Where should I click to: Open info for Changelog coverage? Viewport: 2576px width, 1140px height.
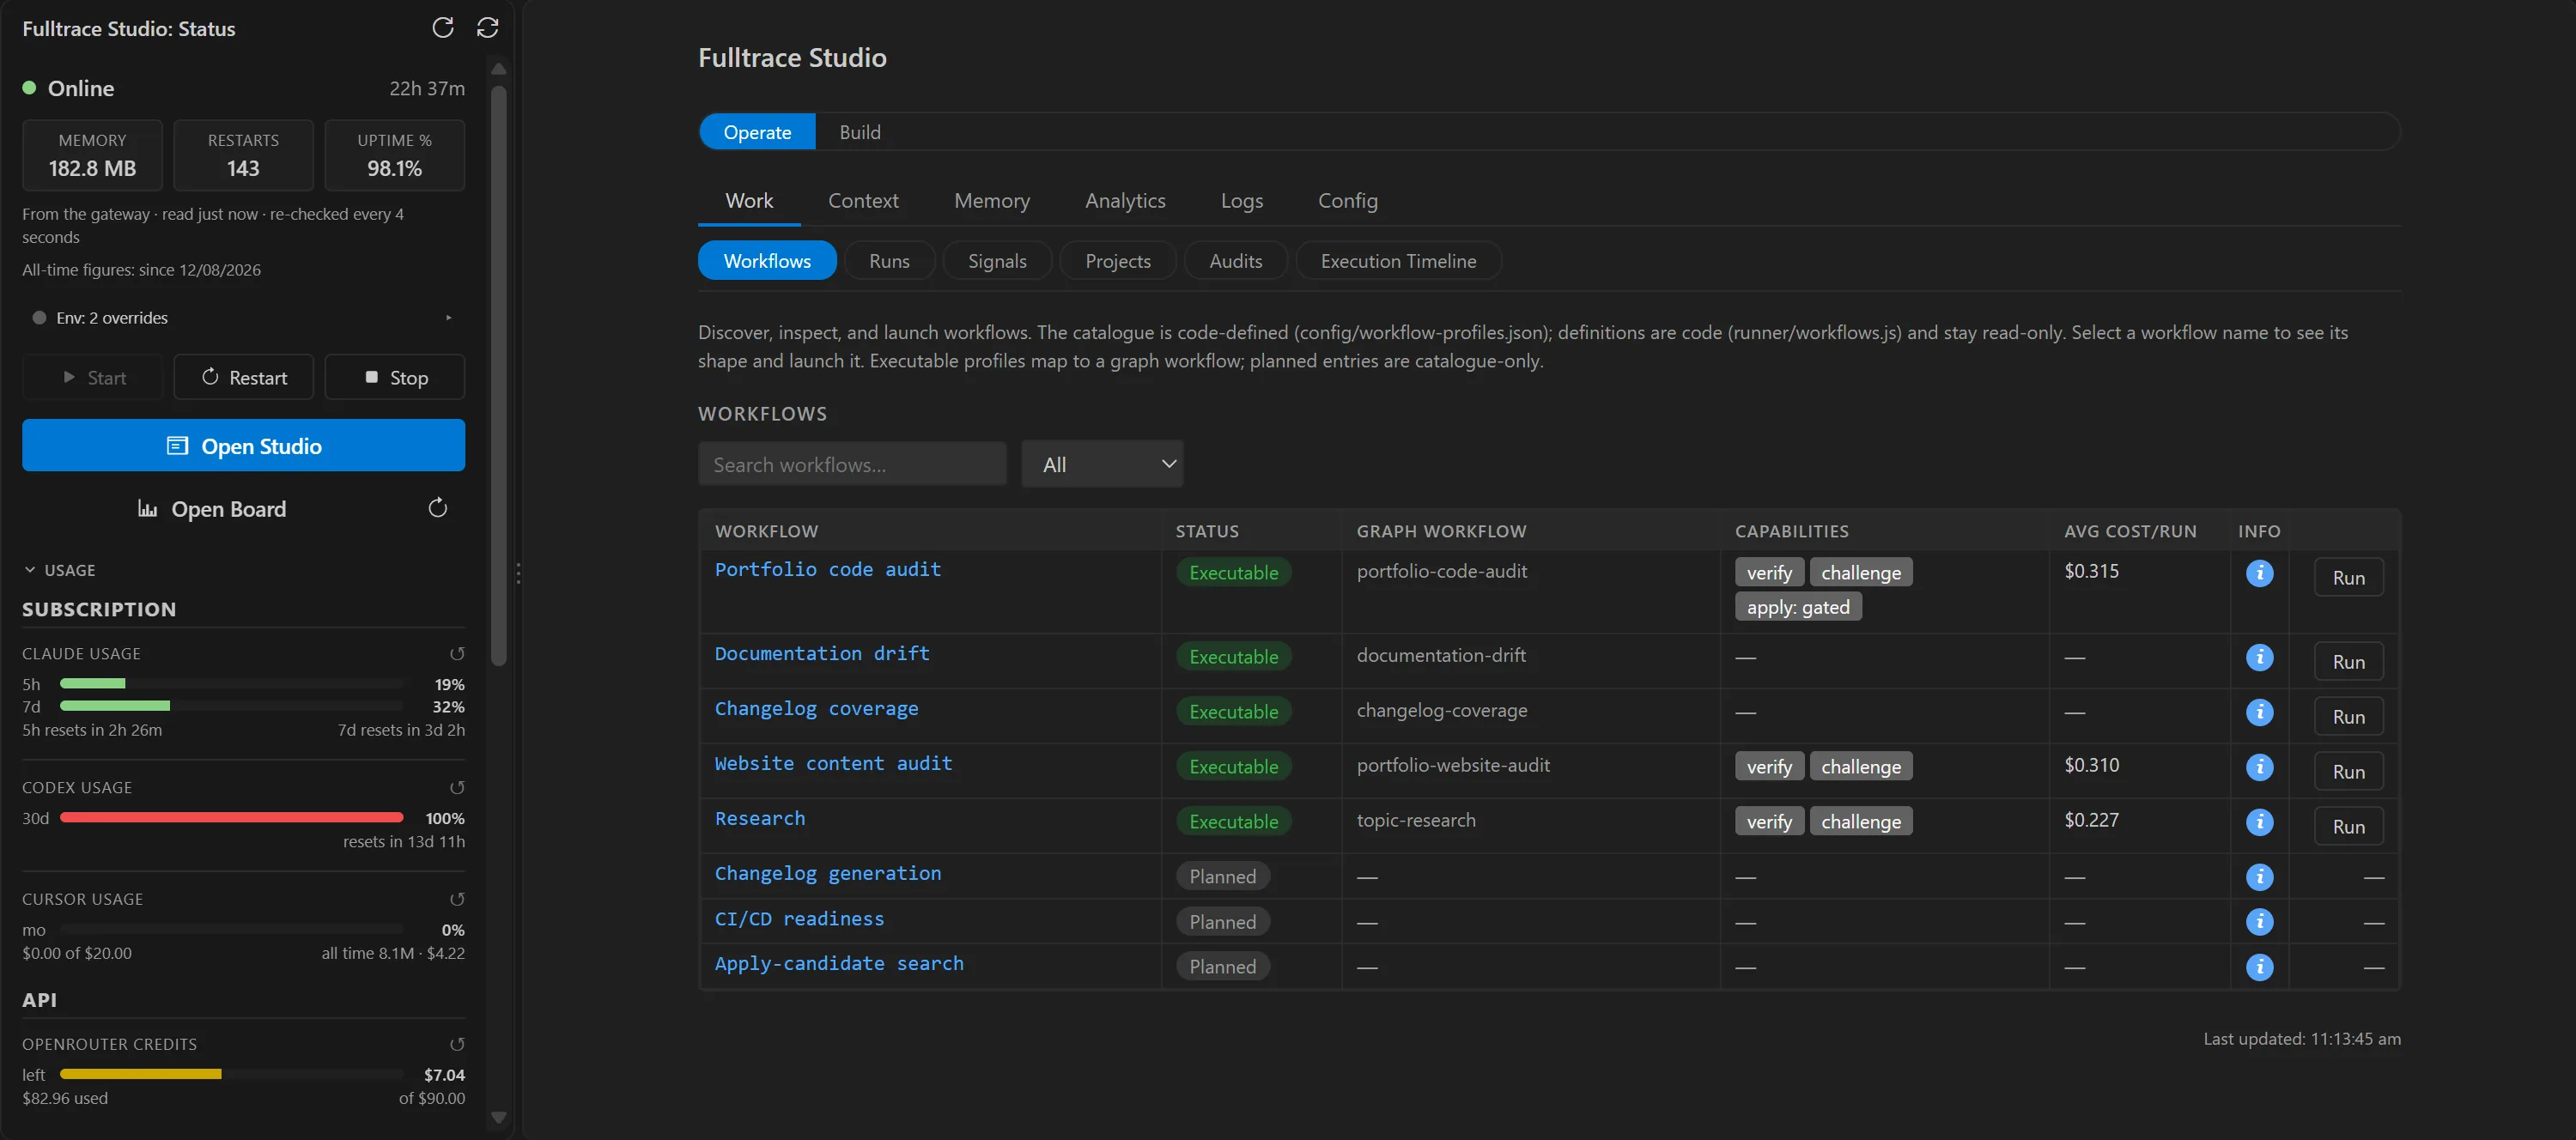pyautogui.click(x=2259, y=712)
